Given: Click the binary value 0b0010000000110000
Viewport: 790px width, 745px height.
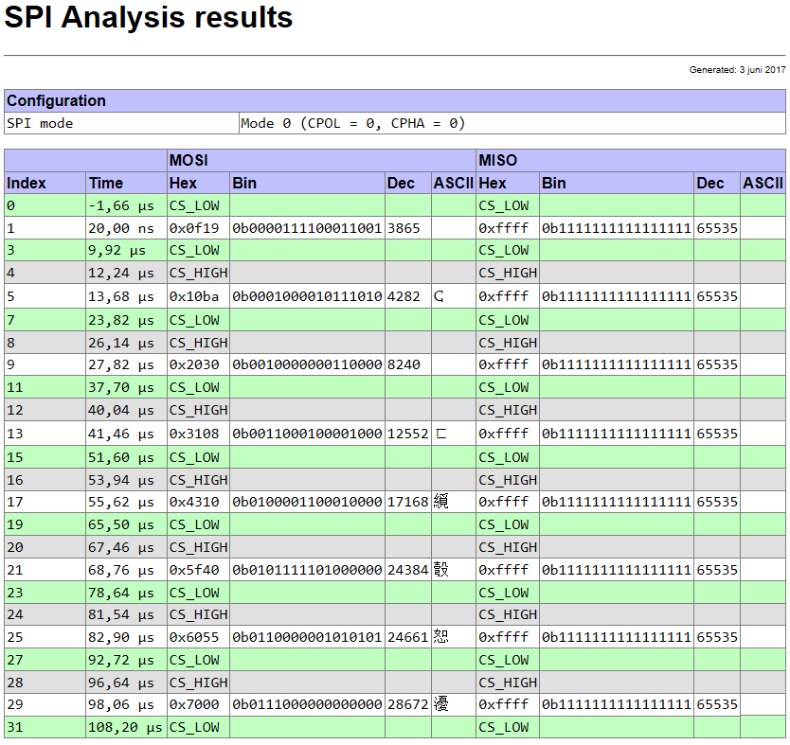Looking at the screenshot, I should coord(307,365).
